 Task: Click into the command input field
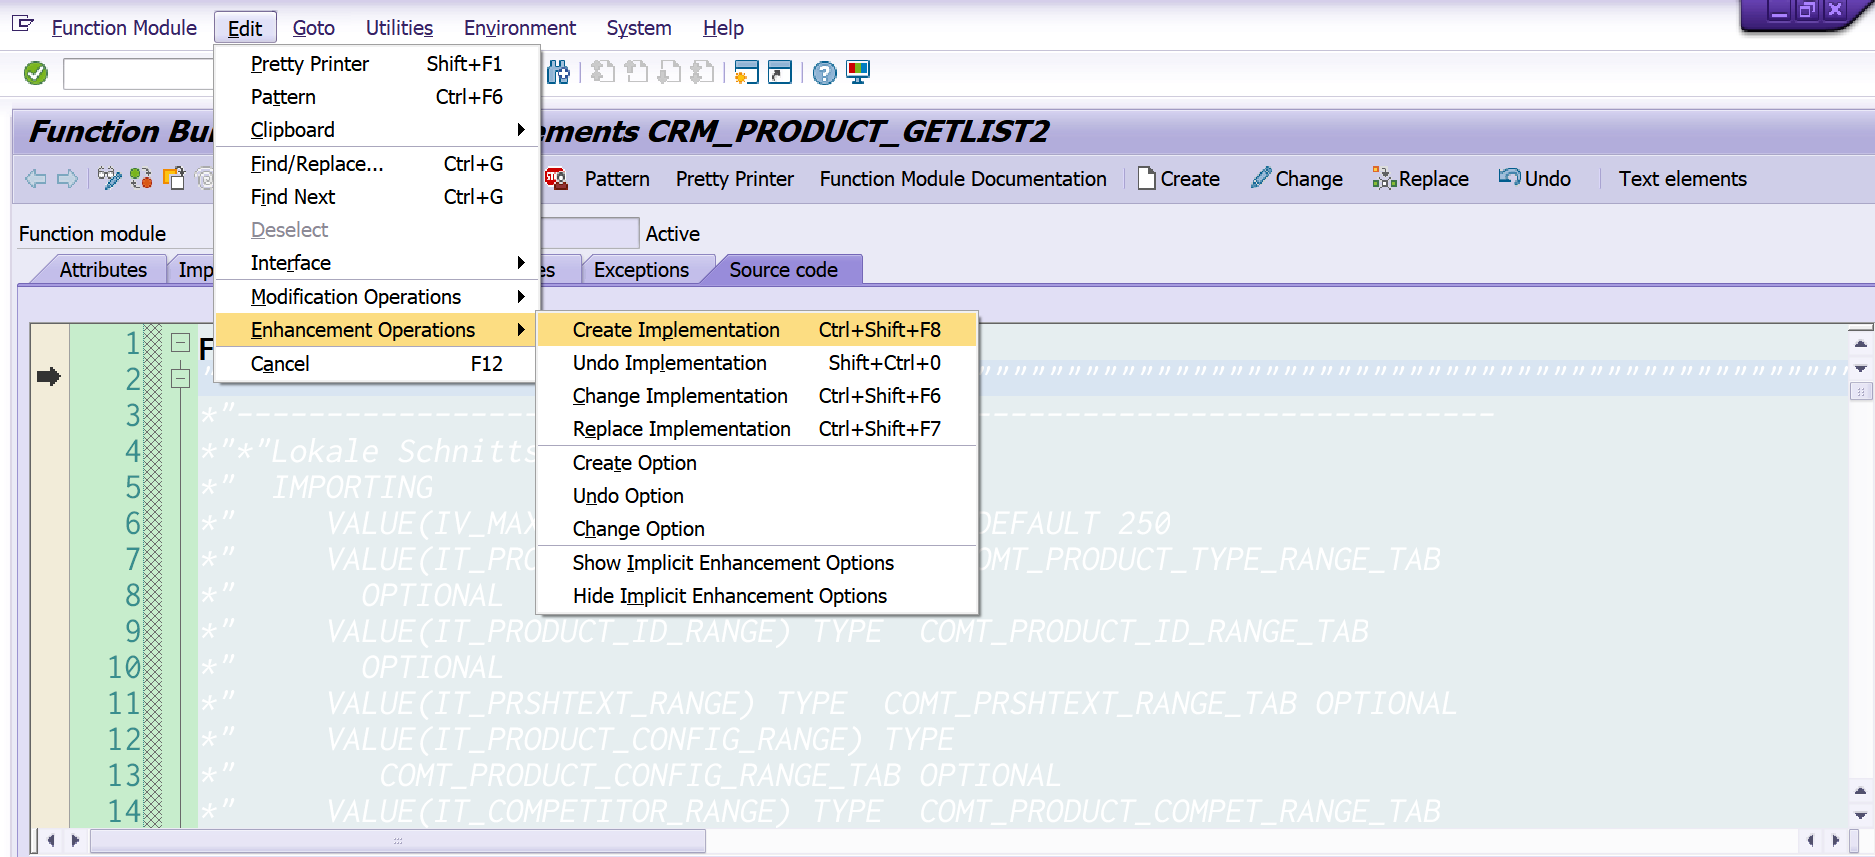click(x=138, y=73)
